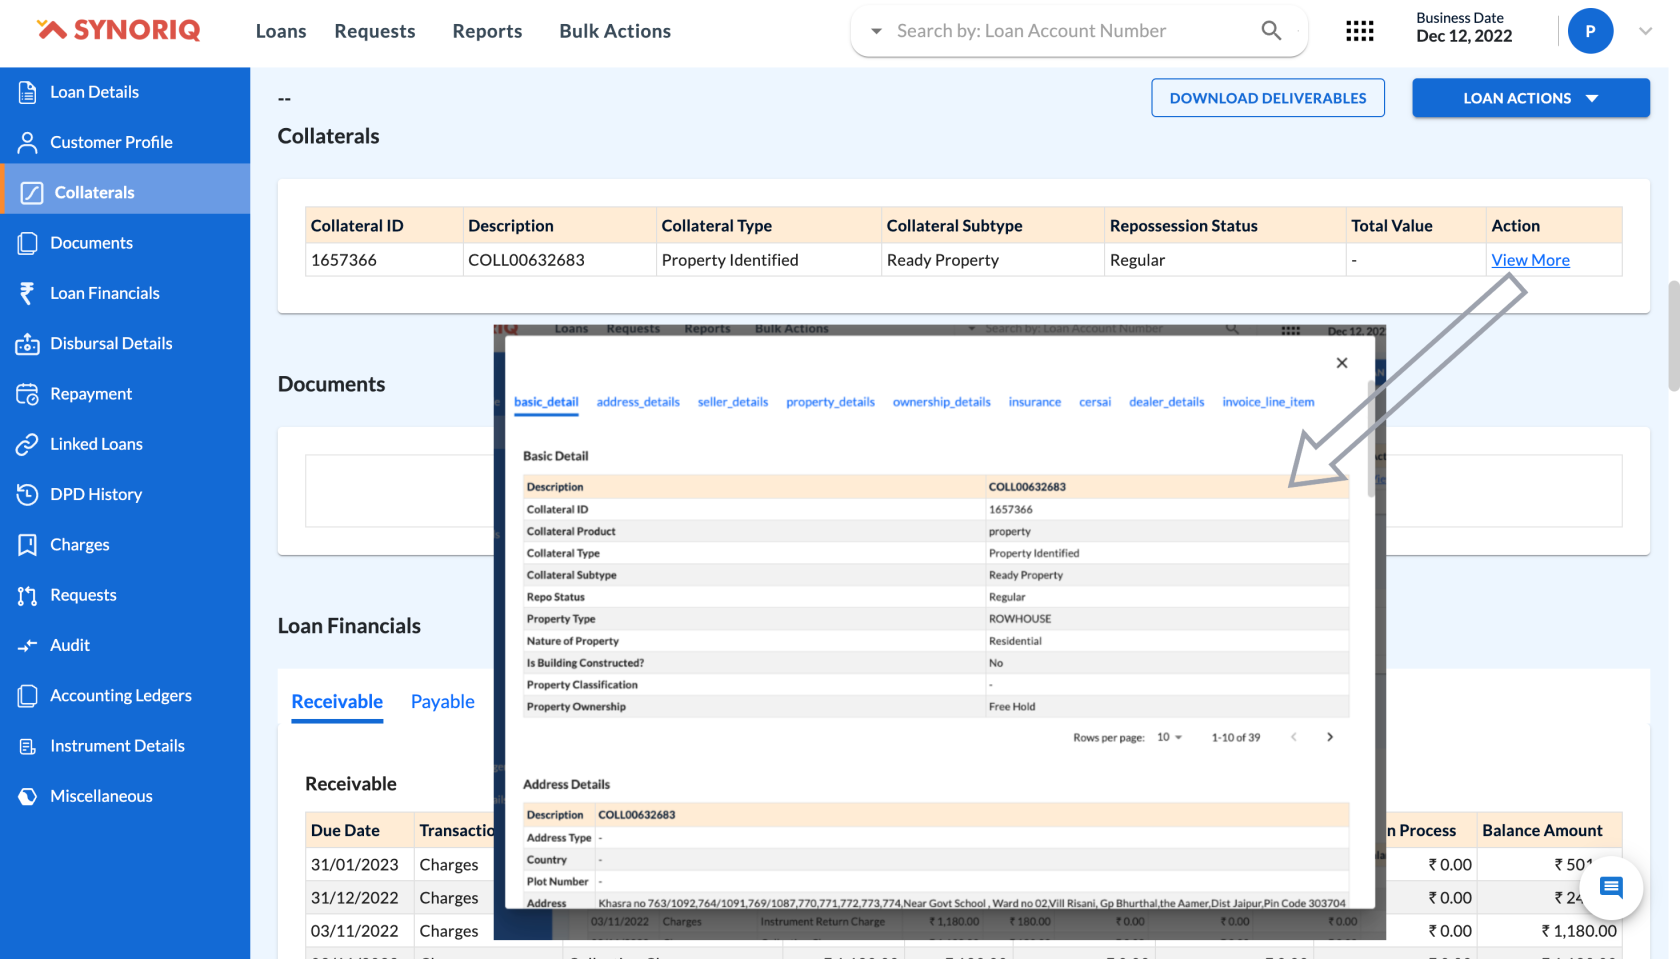The height and width of the screenshot is (959, 1680).
Task: Go to next page of Basic Detail
Action: 1329,737
